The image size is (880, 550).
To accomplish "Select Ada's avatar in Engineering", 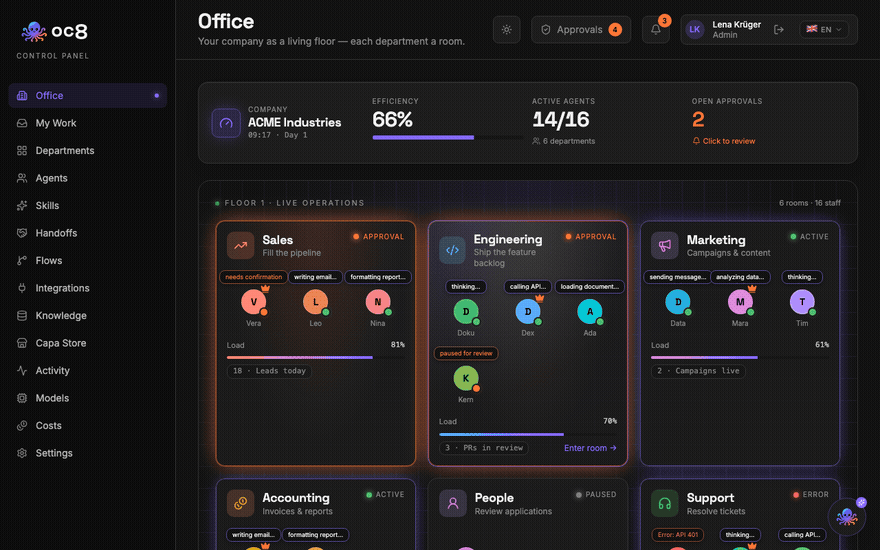I will (590, 311).
